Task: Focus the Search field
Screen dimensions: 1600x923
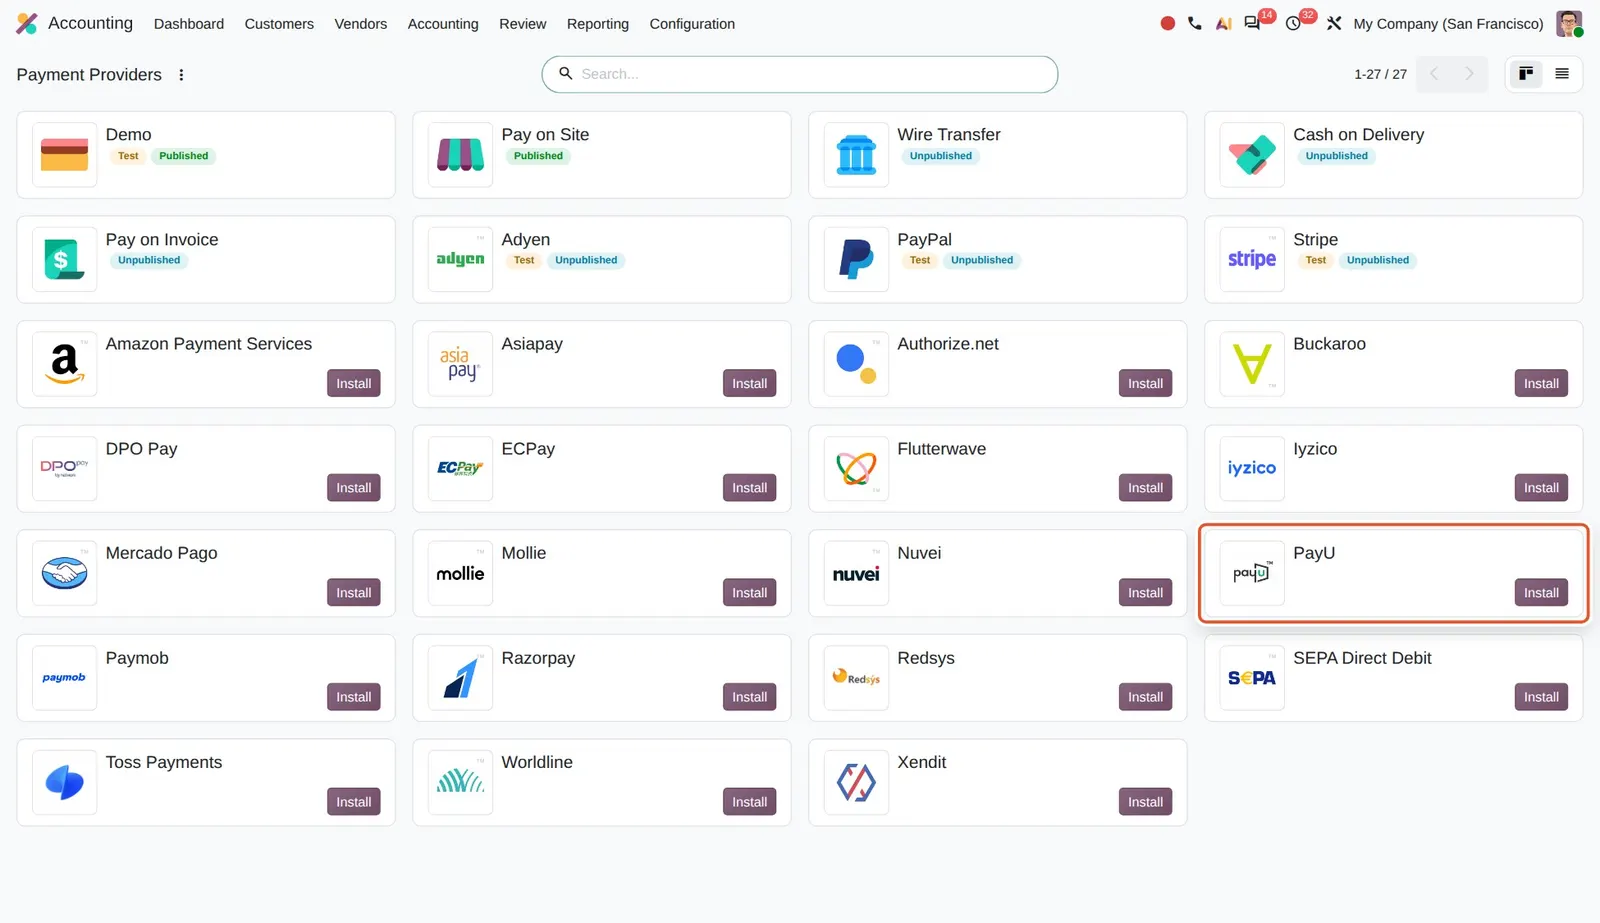Action: tap(800, 74)
